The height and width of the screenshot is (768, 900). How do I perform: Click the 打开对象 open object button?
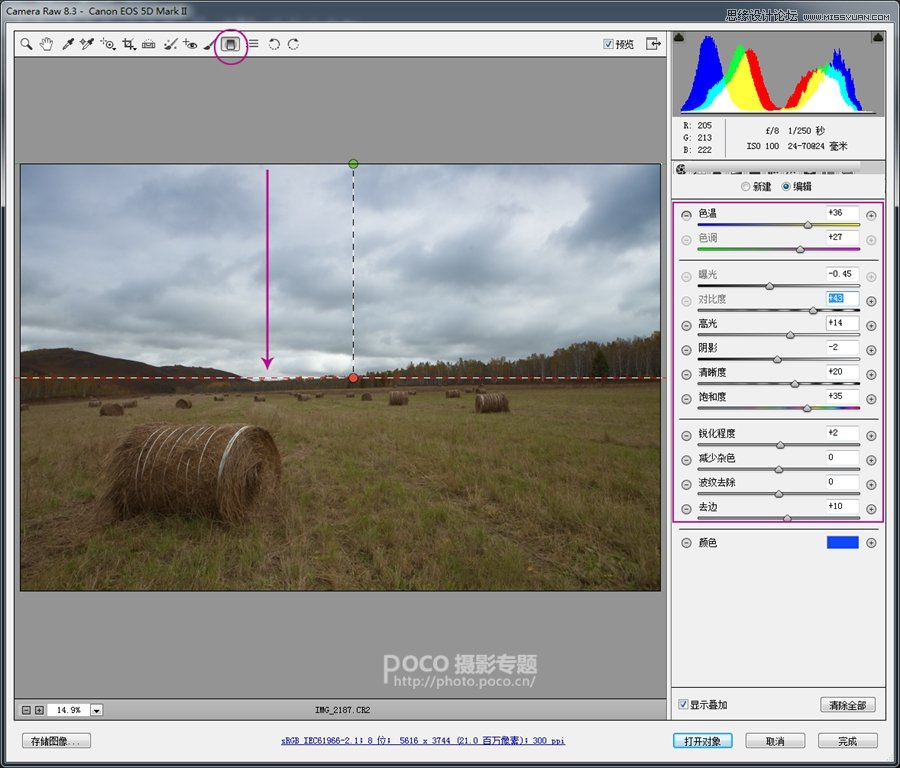(x=702, y=741)
